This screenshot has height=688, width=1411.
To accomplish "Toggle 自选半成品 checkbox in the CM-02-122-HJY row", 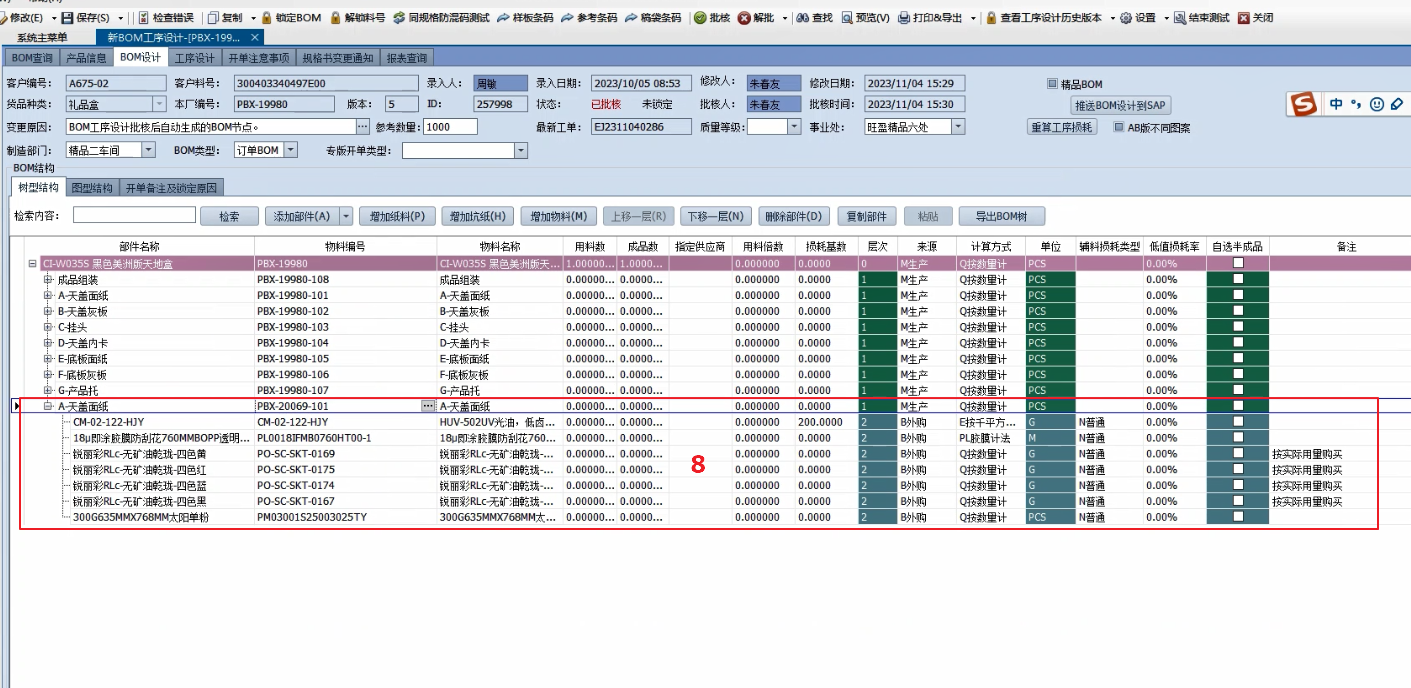I will 1238,422.
